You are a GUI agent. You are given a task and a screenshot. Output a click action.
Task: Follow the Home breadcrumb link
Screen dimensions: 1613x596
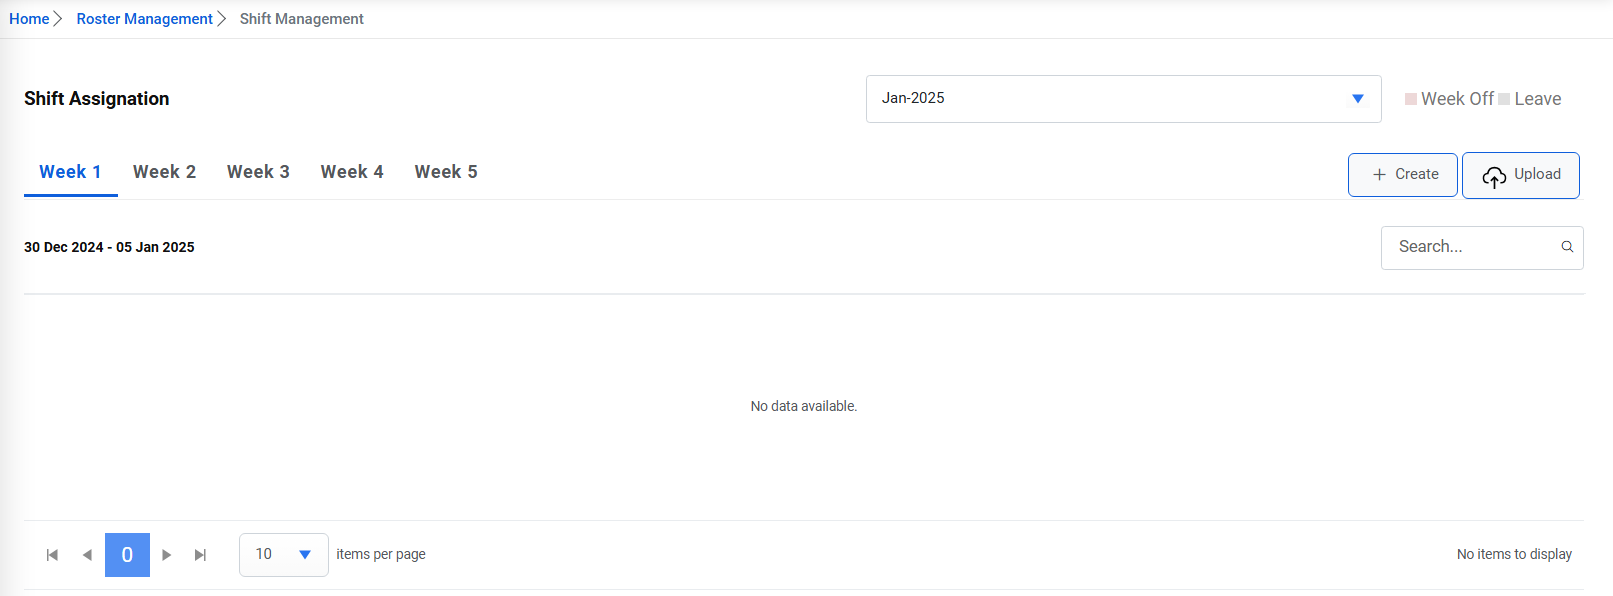pyautogui.click(x=29, y=19)
